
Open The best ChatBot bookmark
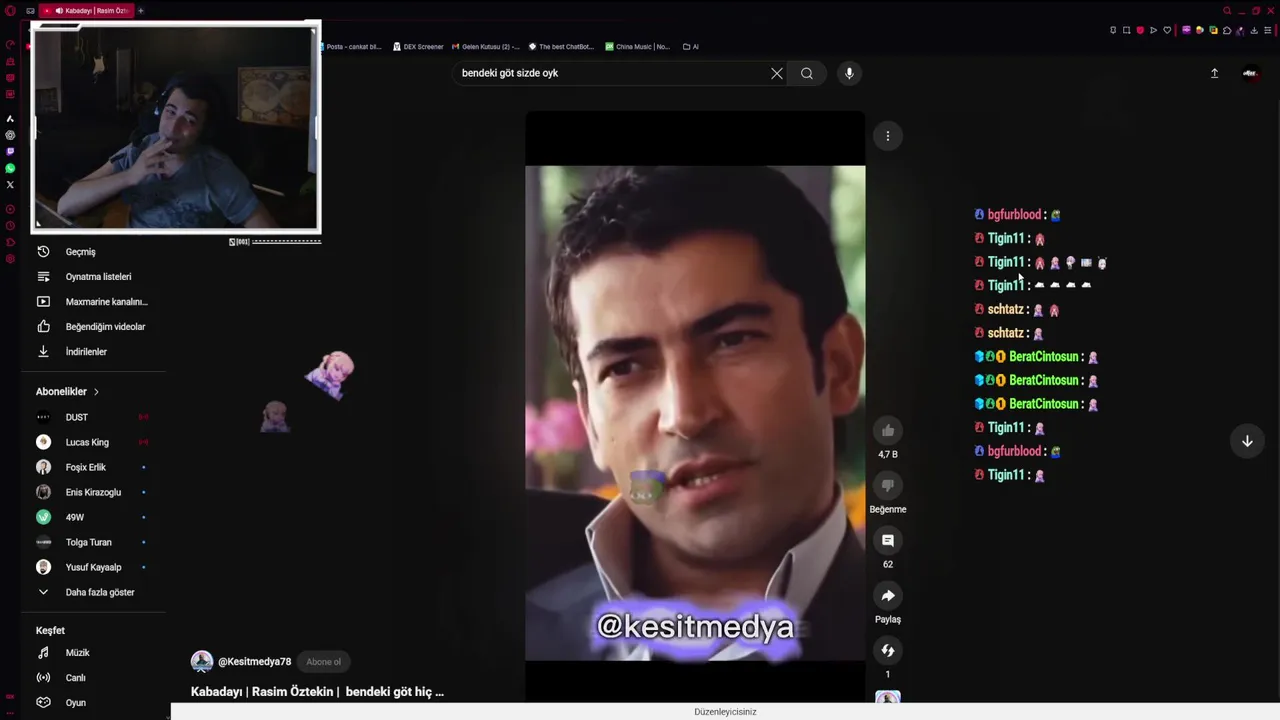click(x=561, y=47)
